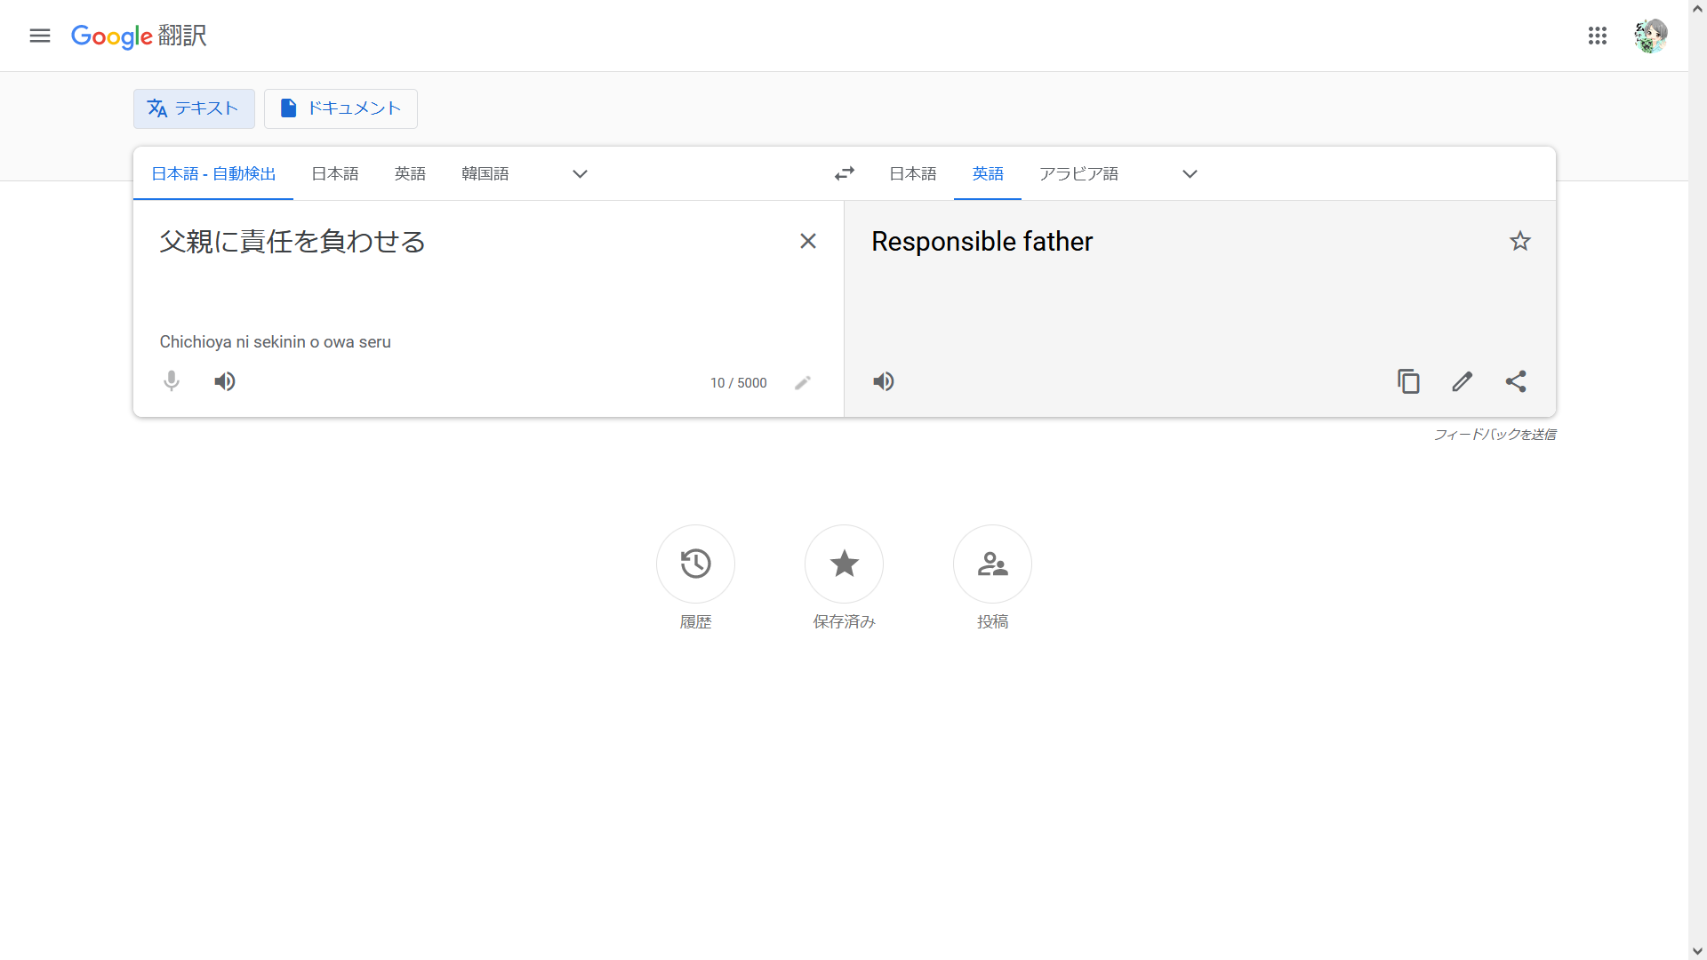Save translation with star icon
Image resolution: width=1707 pixels, height=960 pixels.
pyautogui.click(x=1520, y=241)
